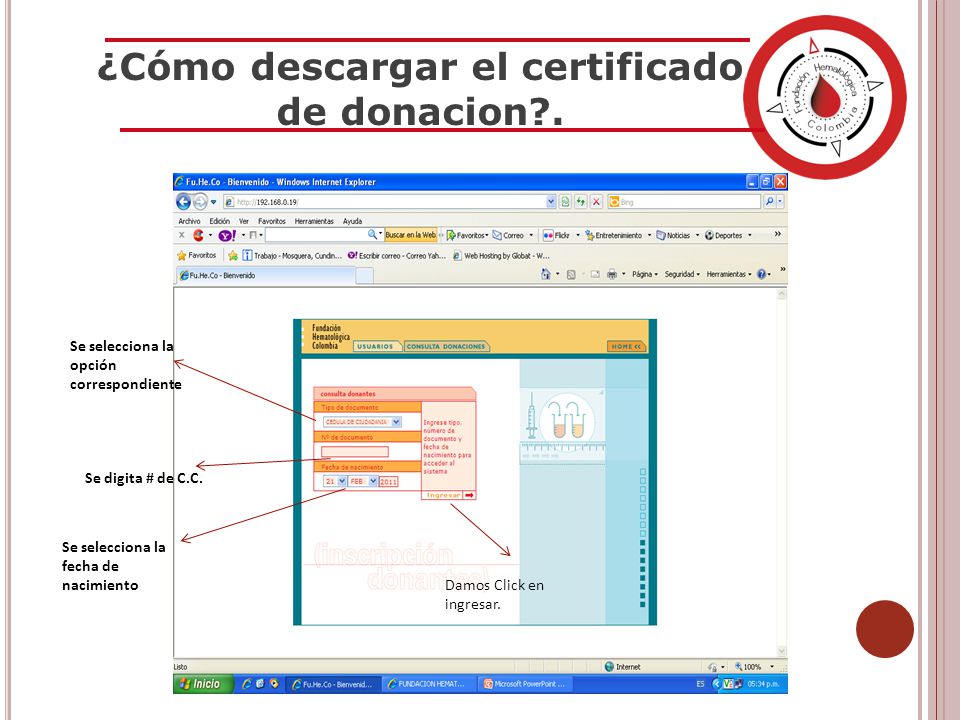
Task: Click the Favoritos star button
Action: [x=197, y=255]
